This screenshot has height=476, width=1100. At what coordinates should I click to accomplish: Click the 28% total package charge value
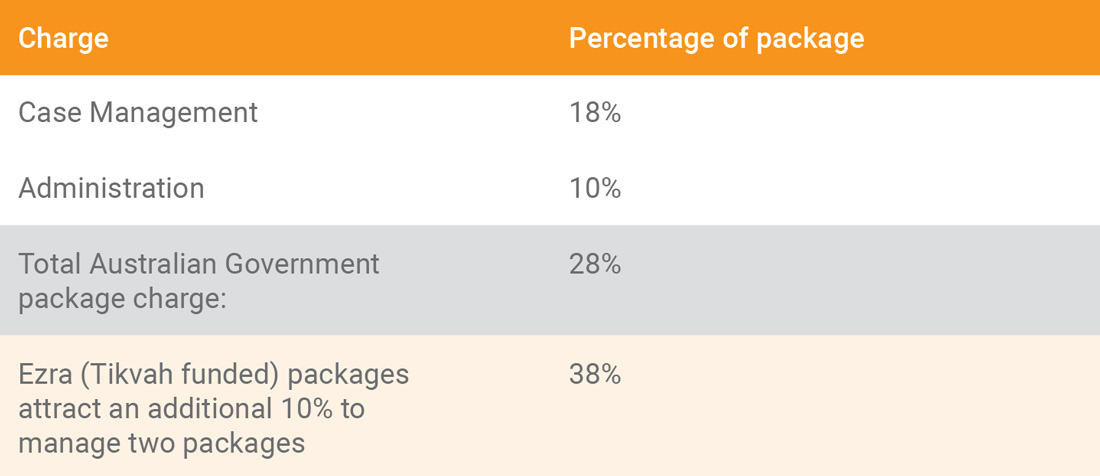[595, 264]
